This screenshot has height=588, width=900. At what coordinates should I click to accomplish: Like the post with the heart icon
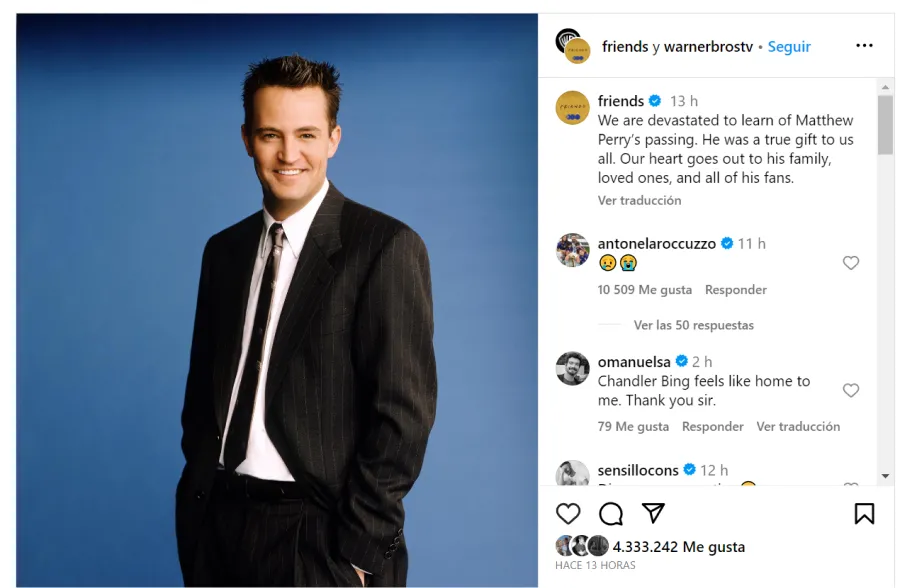pyautogui.click(x=568, y=513)
